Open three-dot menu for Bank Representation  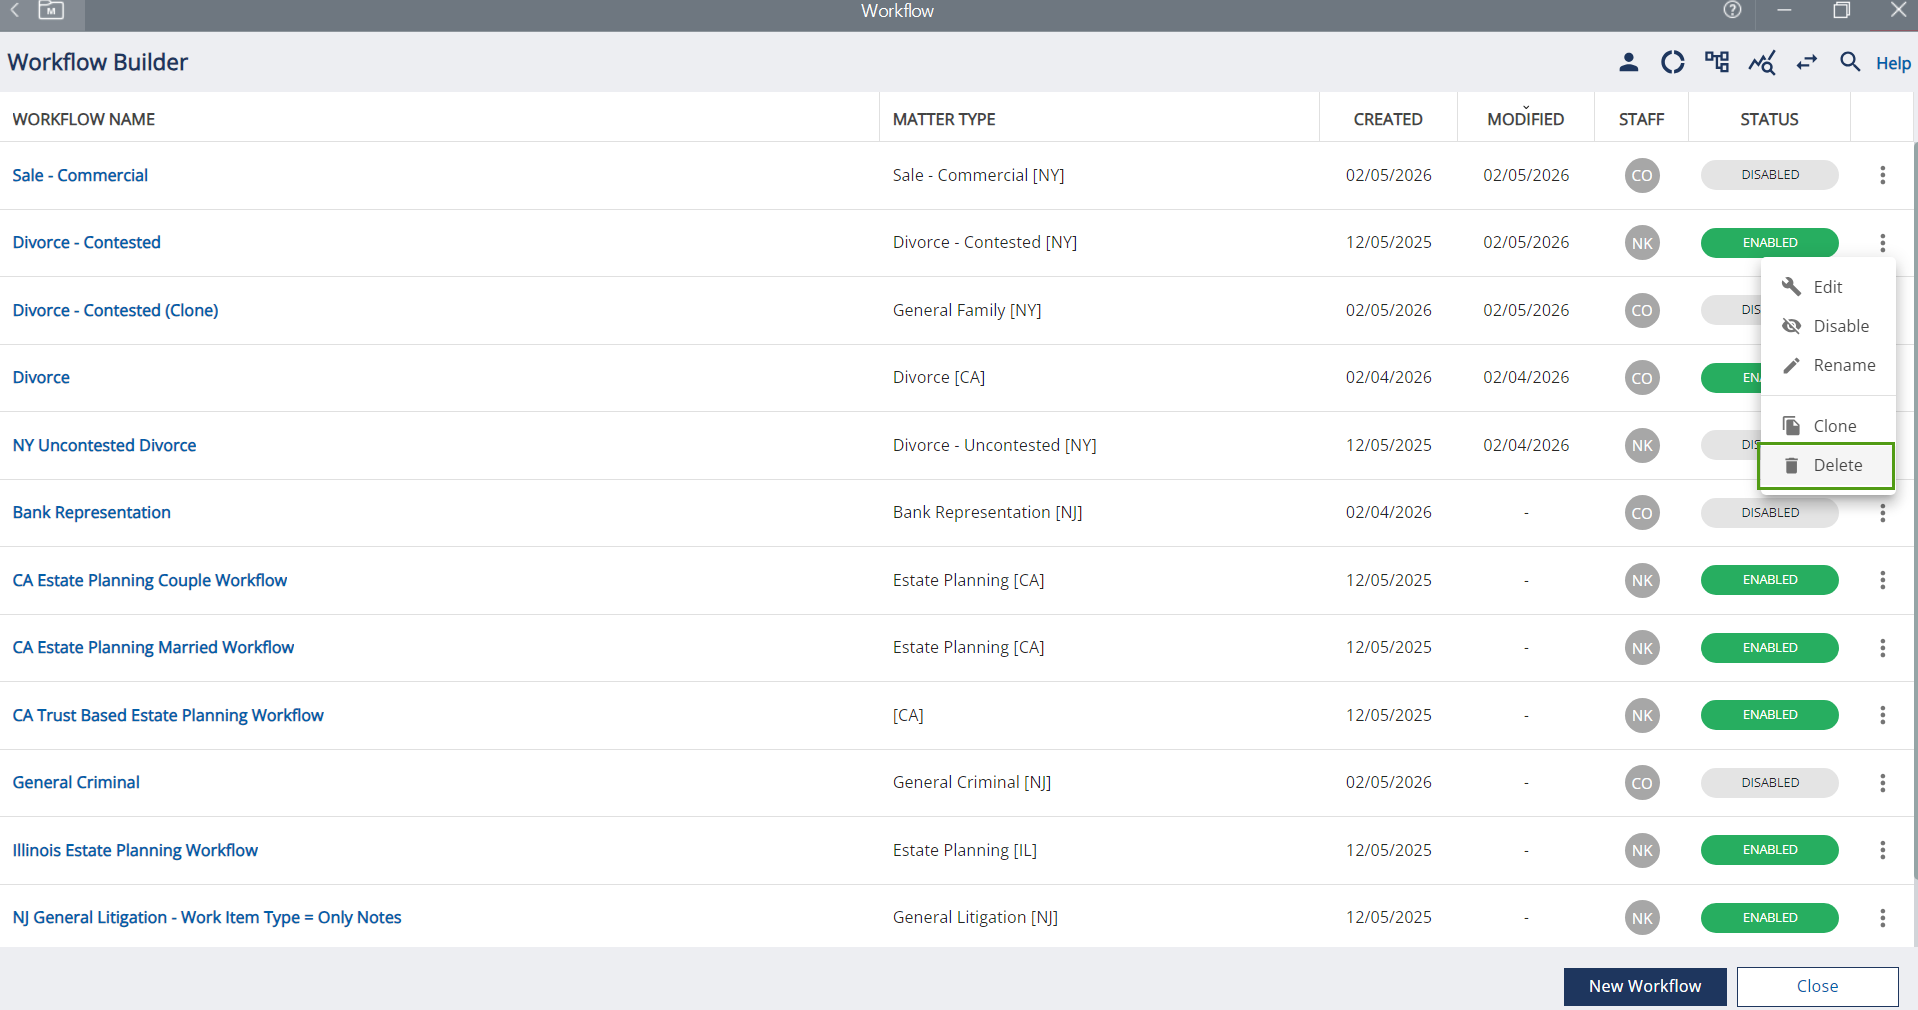1882,513
